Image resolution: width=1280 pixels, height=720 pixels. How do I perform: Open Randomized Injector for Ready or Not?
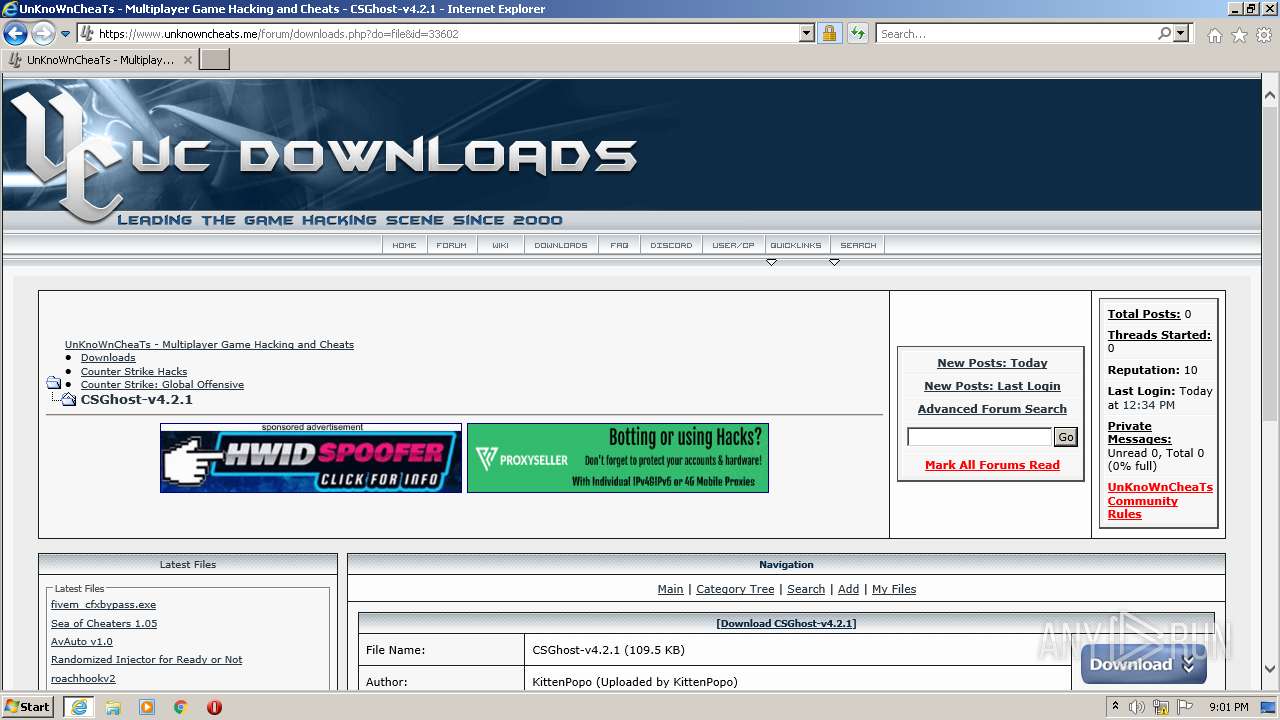pyautogui.click(x=146, y=660)
